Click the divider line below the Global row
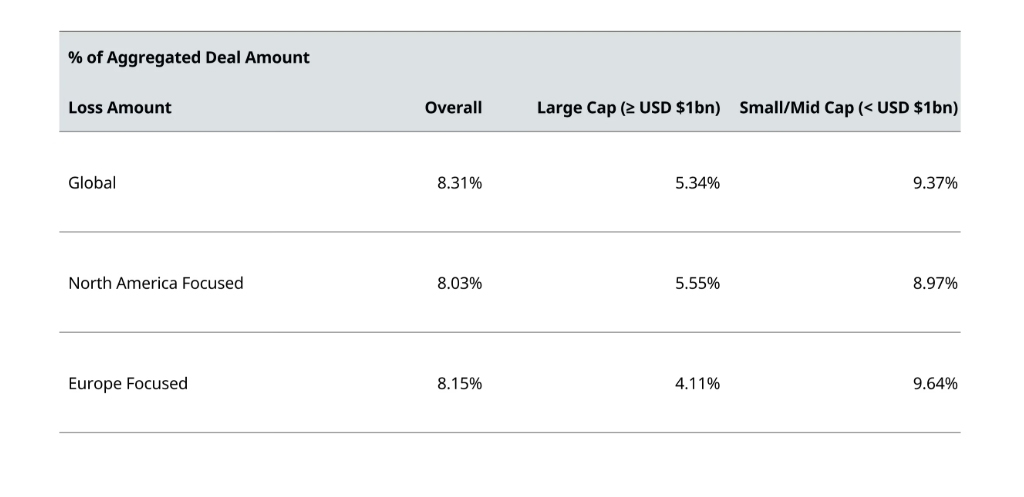Screen dimensions: 1024x497 pos(510,232)
